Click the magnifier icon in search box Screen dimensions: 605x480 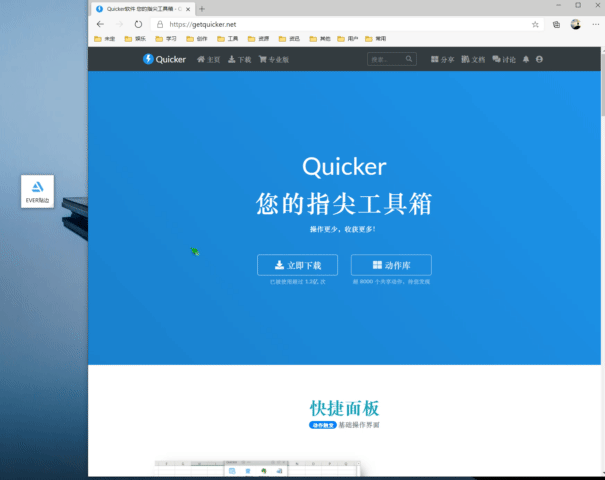coord(409,59)
